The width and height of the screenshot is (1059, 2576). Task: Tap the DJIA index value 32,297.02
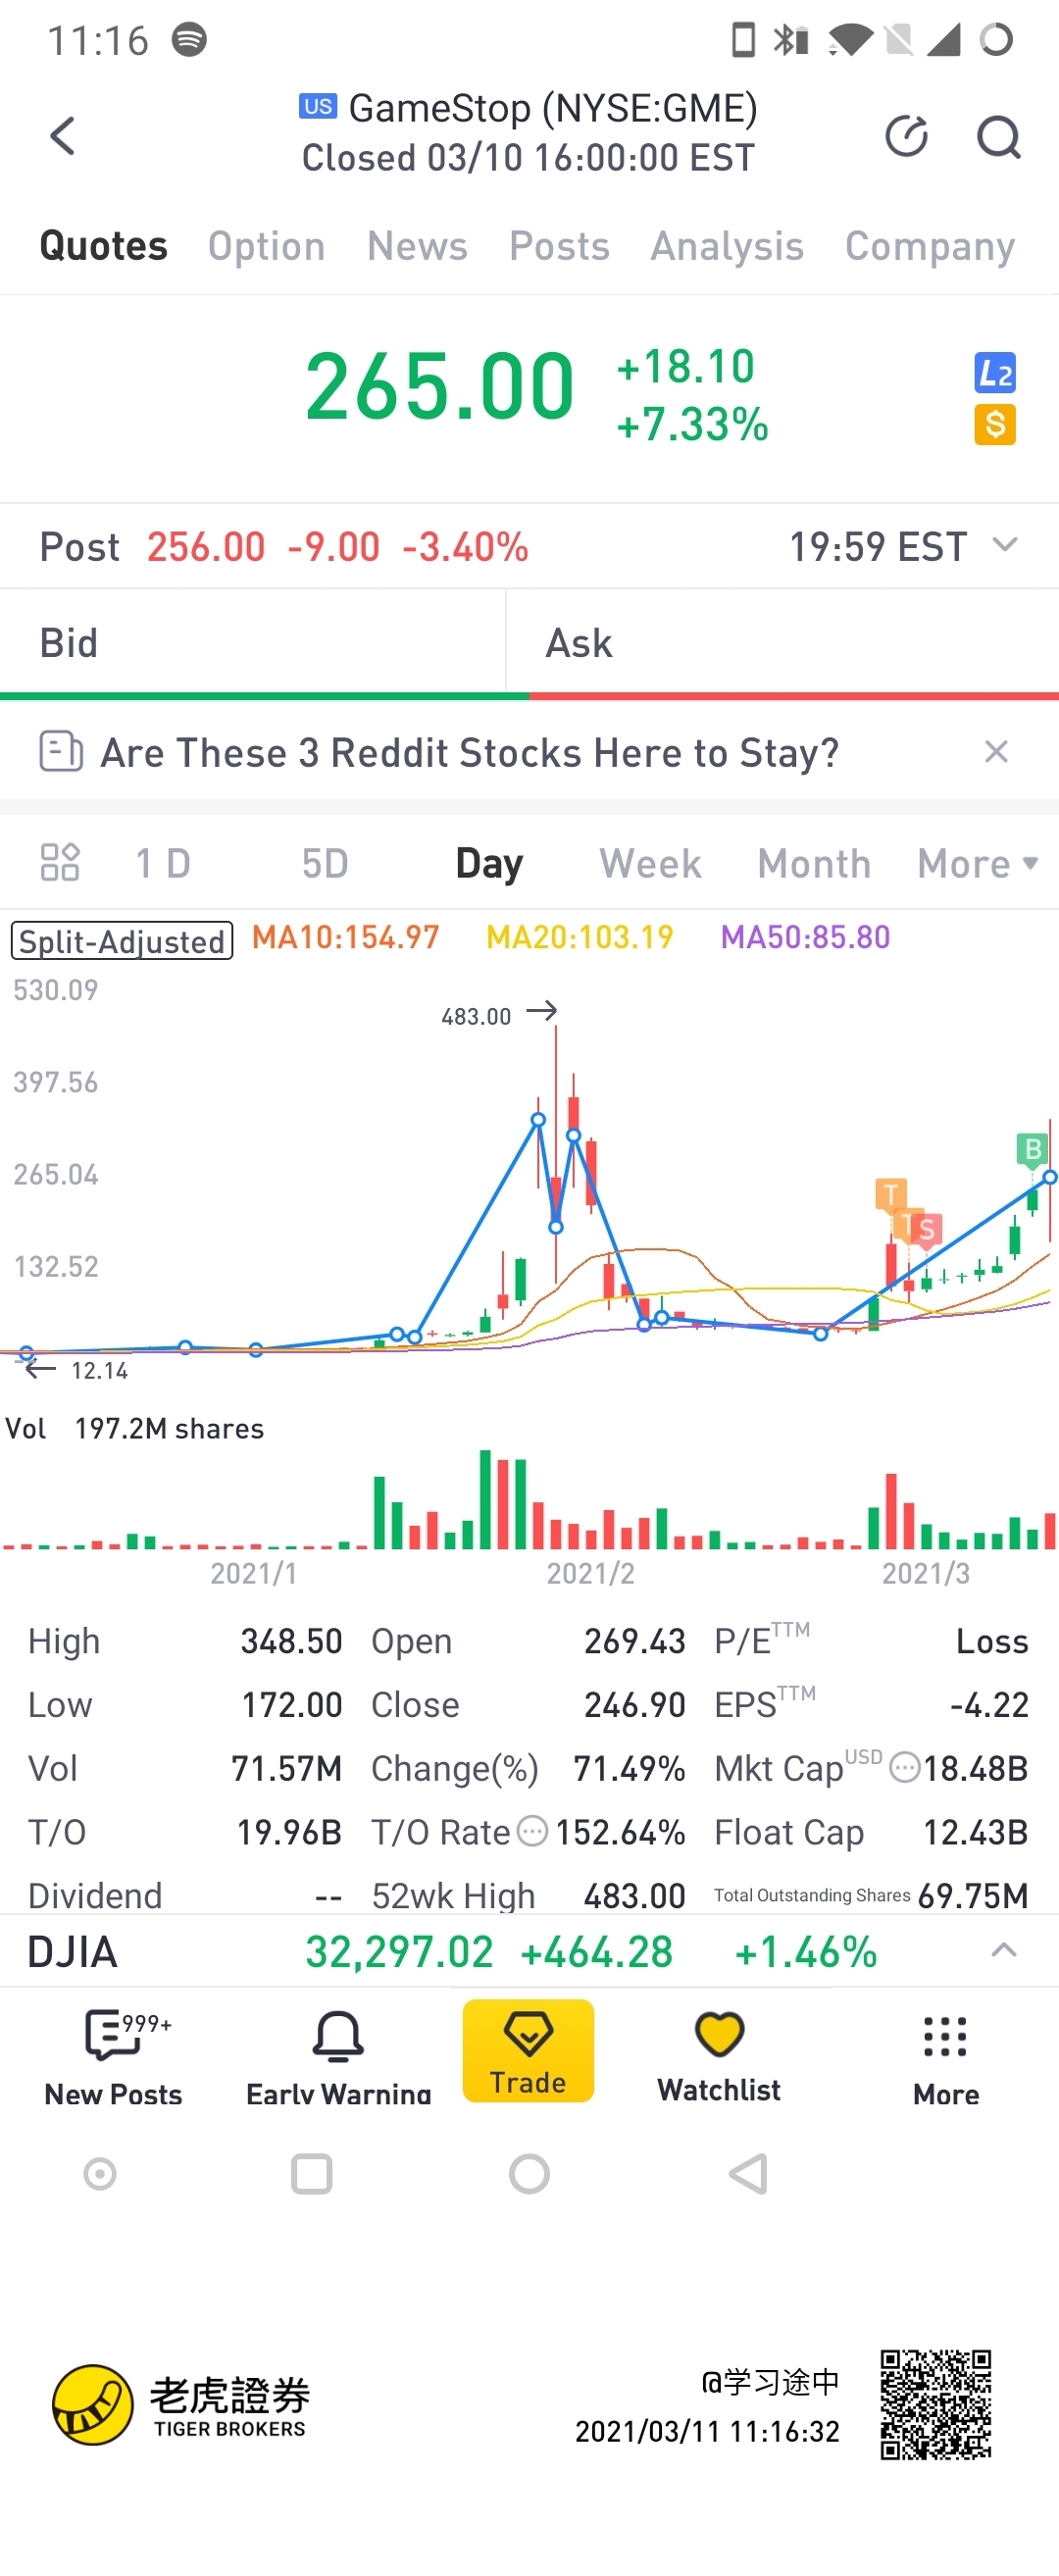click(399, 1951)
